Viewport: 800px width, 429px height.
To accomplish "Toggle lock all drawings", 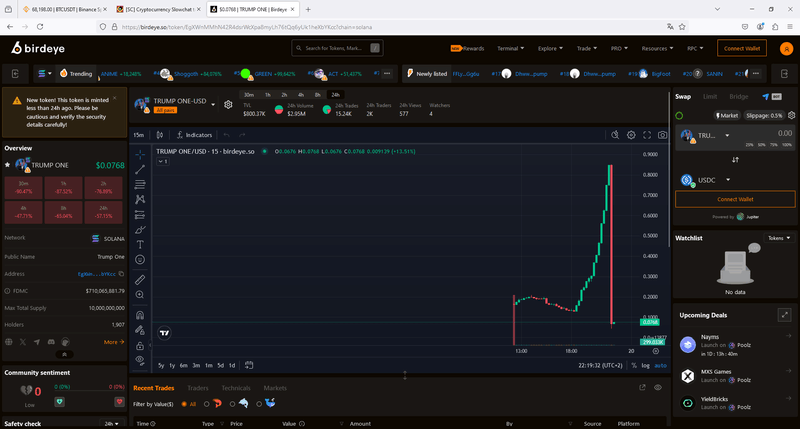I will [x=140, y=345].
